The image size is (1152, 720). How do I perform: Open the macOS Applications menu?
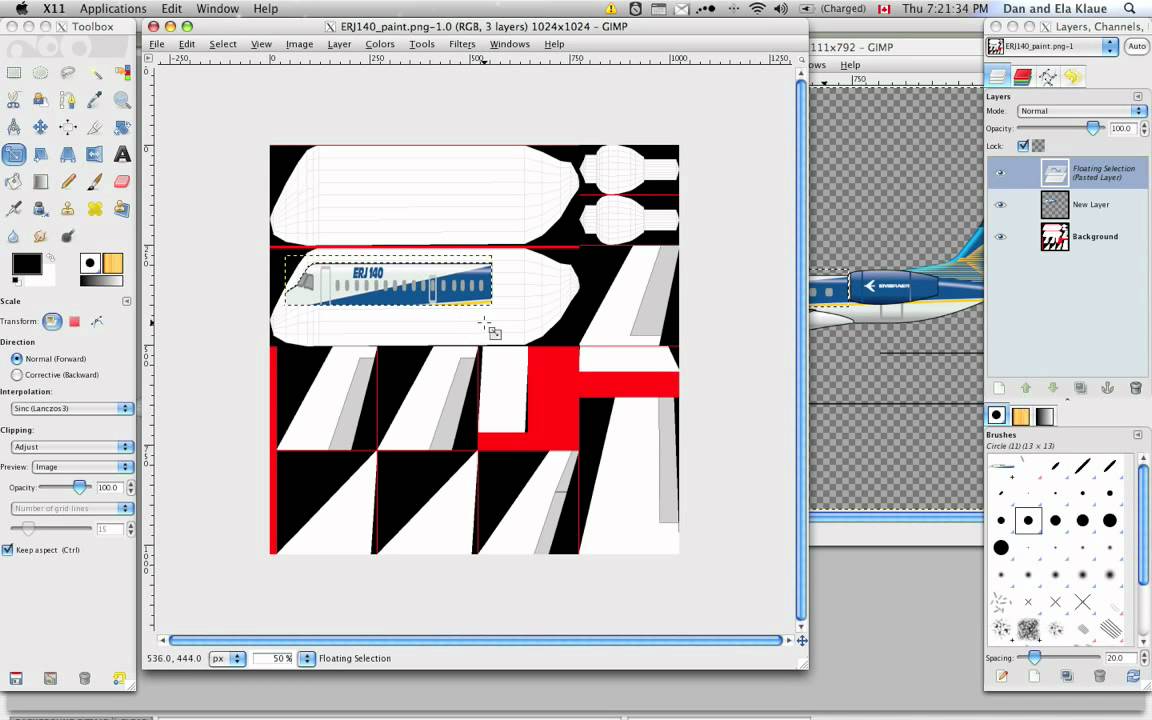point(113,9)
